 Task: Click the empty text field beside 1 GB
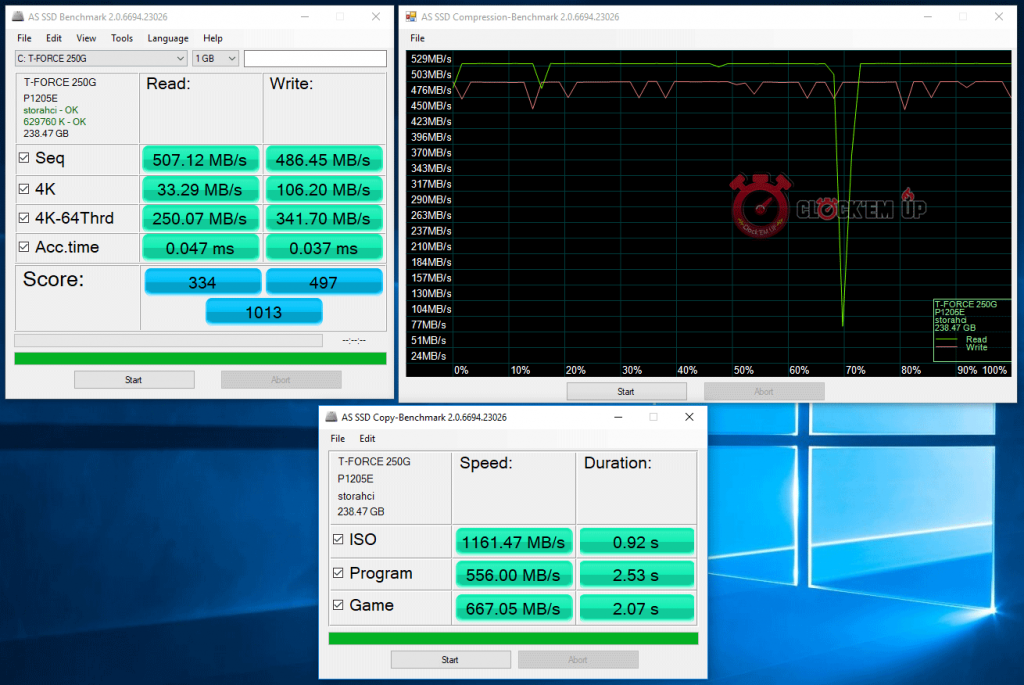tap(314, 59)
